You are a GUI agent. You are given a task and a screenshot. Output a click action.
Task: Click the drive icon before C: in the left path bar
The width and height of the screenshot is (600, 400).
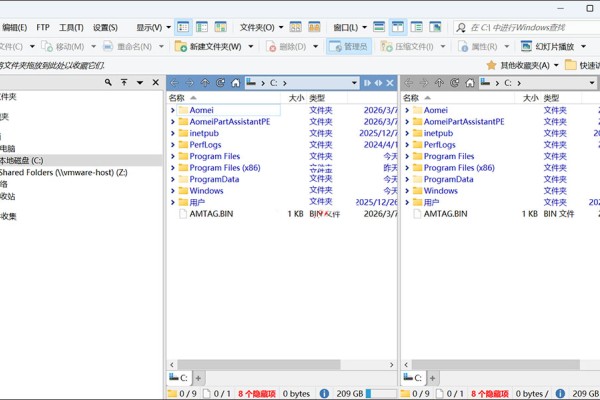coord(251,82)
